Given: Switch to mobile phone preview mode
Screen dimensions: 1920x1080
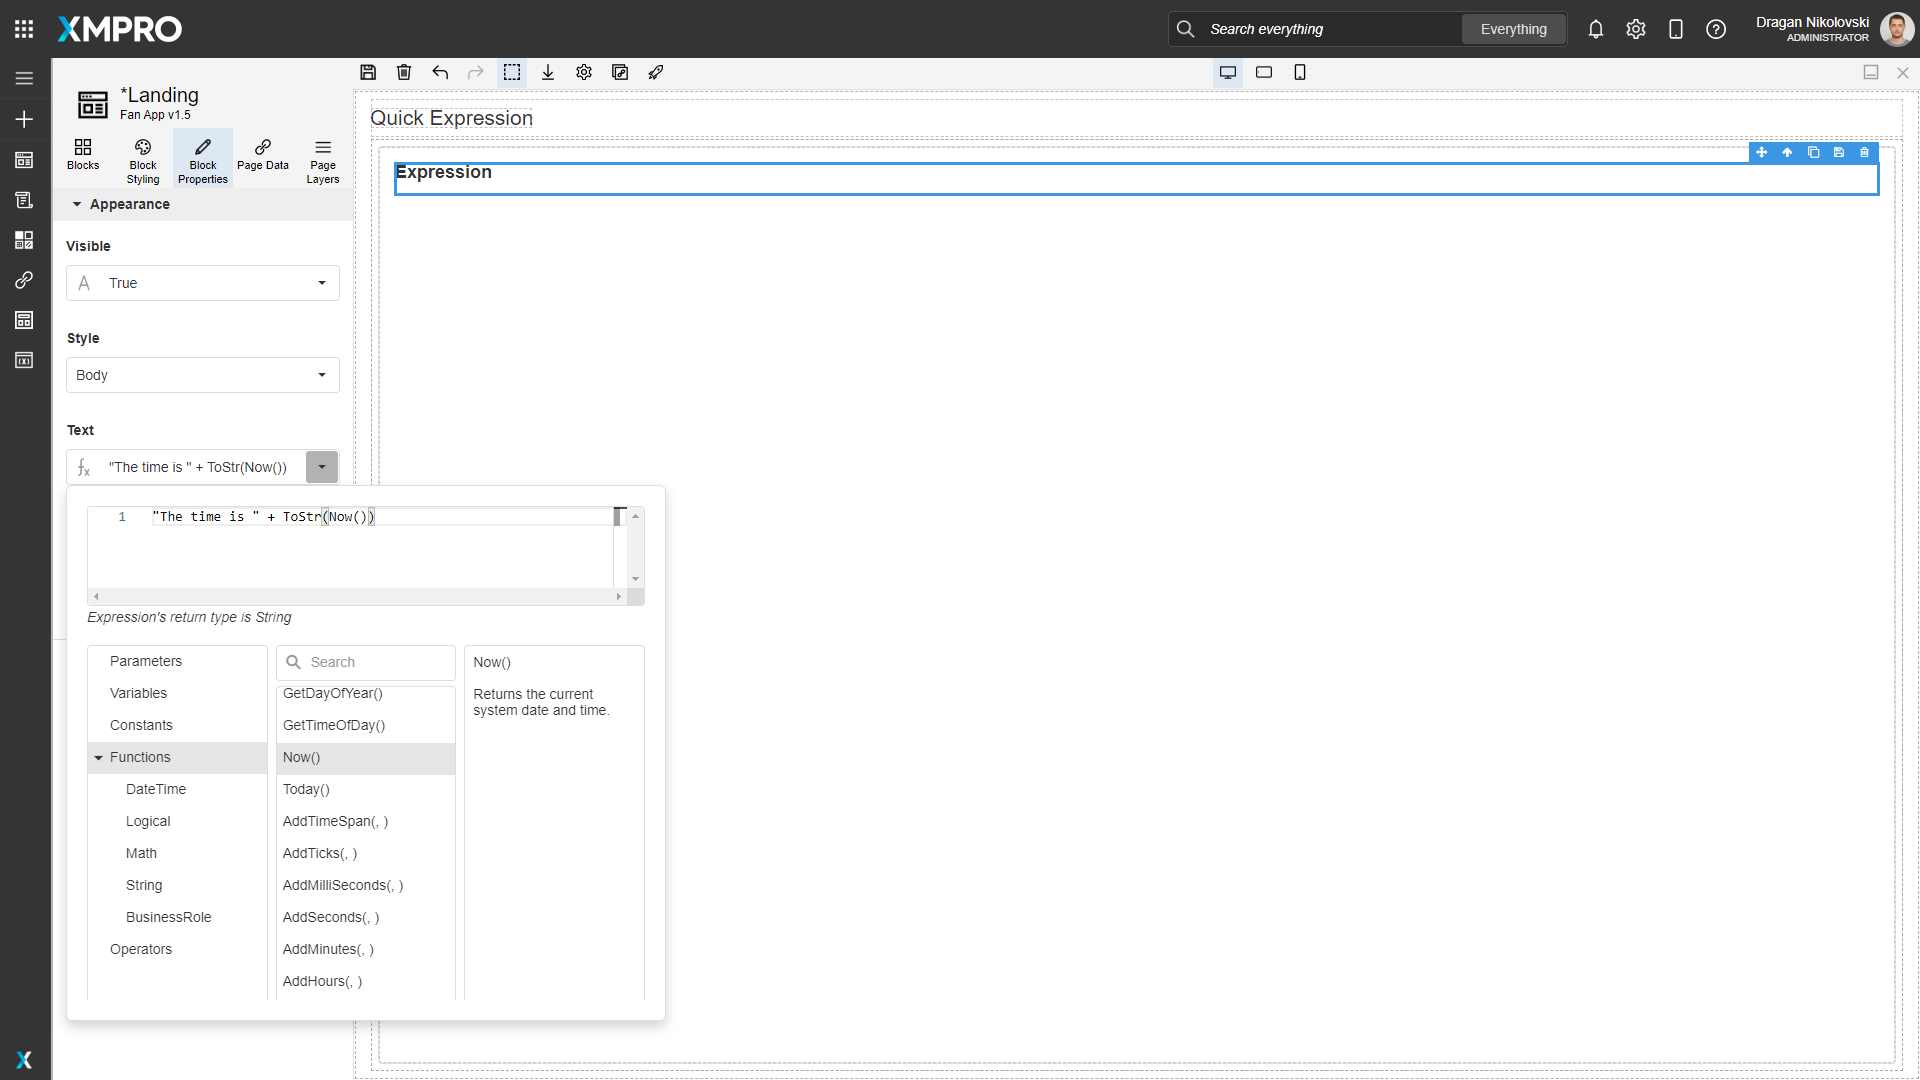Looking at the screenshot, I should (1300, 72).
